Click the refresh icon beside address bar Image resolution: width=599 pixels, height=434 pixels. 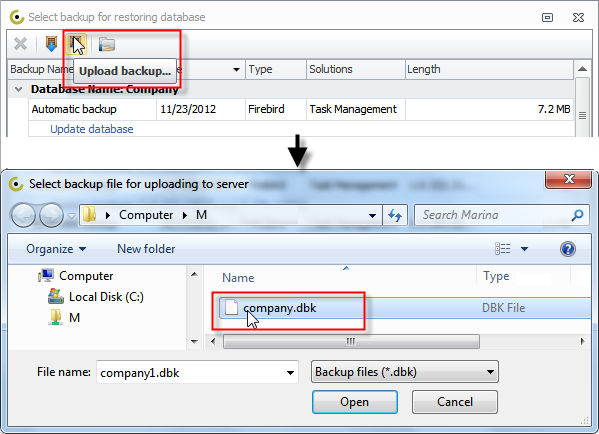395,215
